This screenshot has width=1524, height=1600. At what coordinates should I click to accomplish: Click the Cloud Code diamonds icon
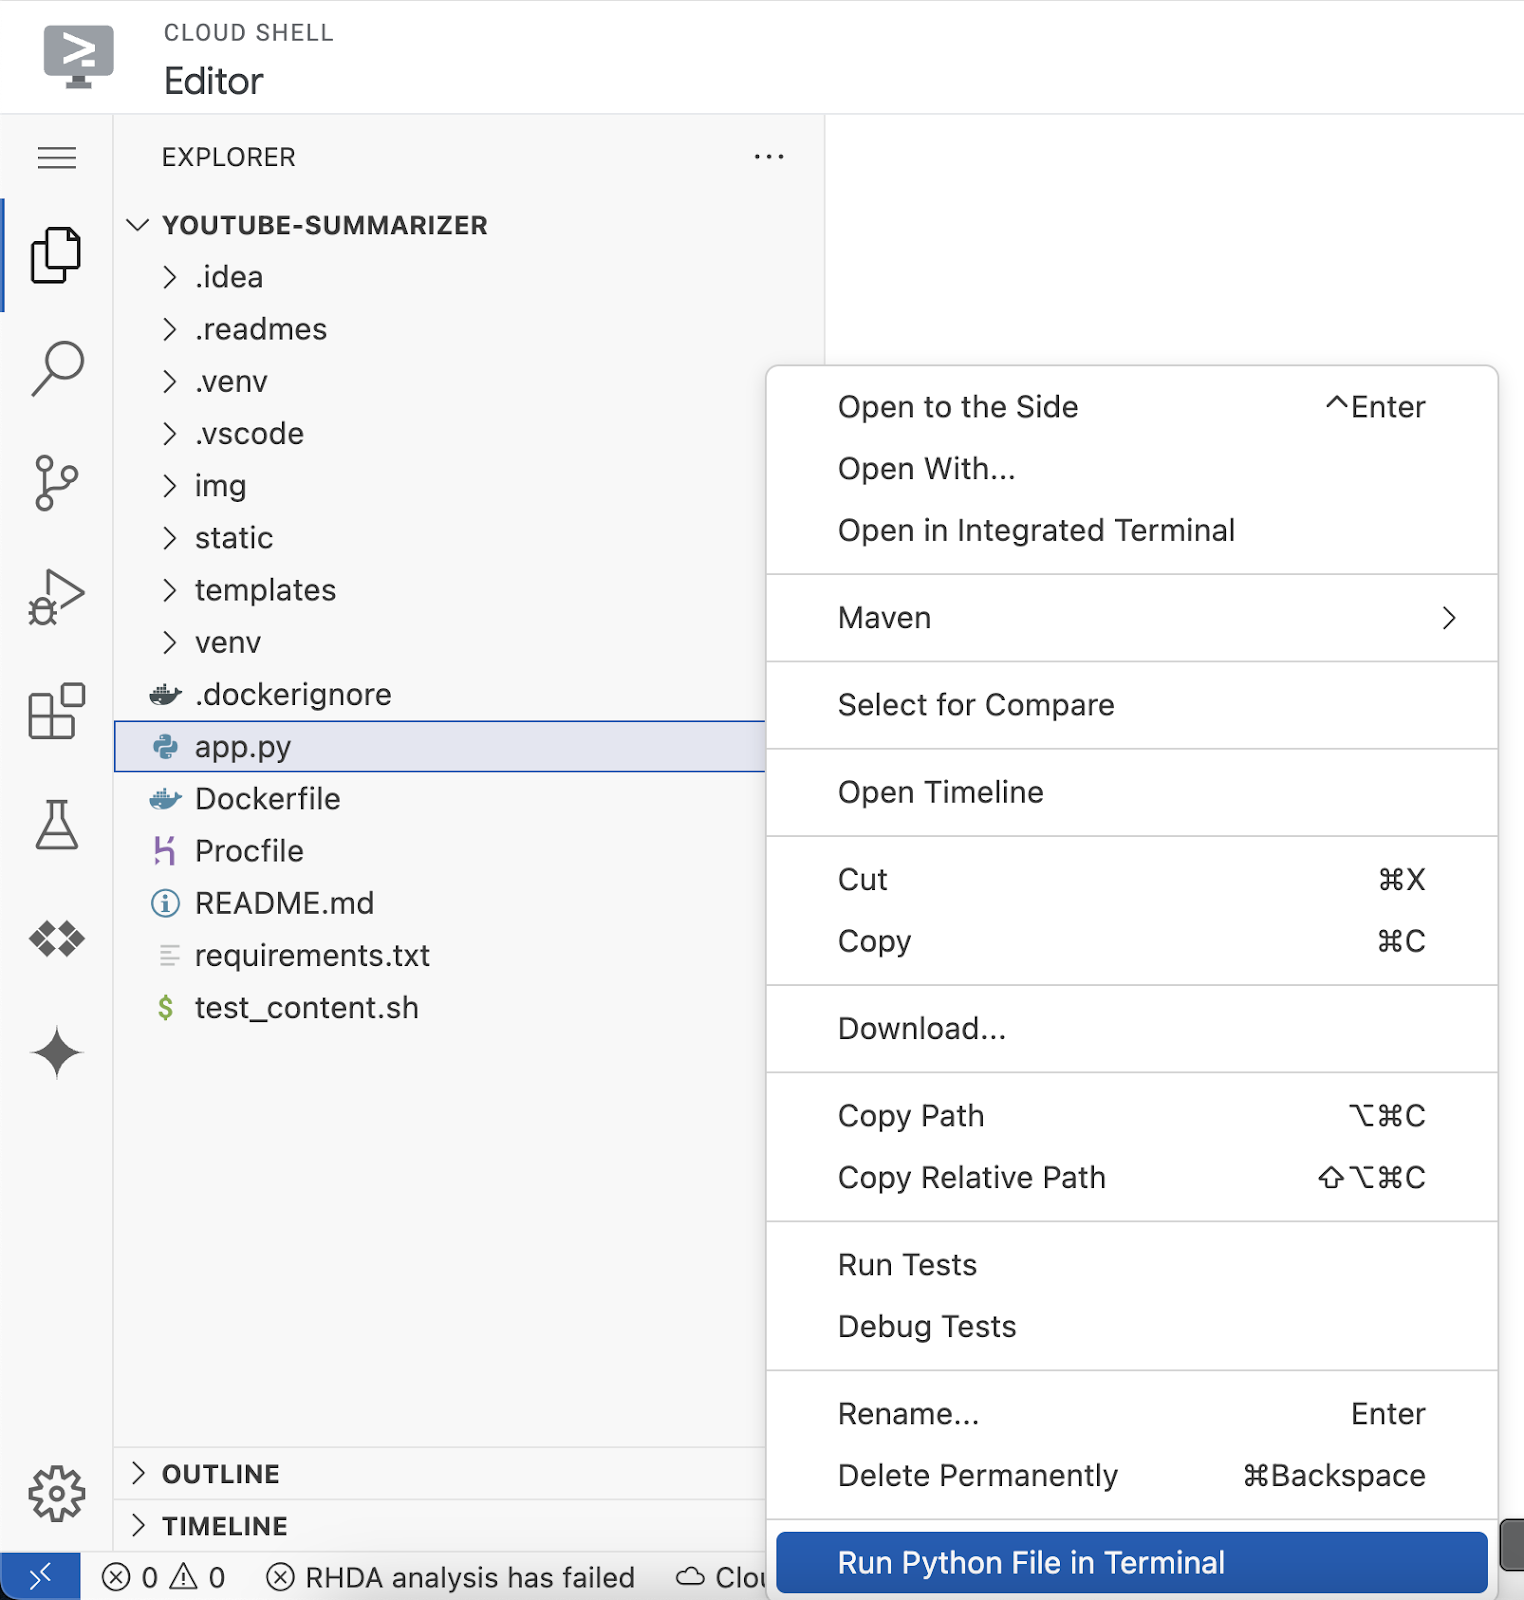[57, 939]
